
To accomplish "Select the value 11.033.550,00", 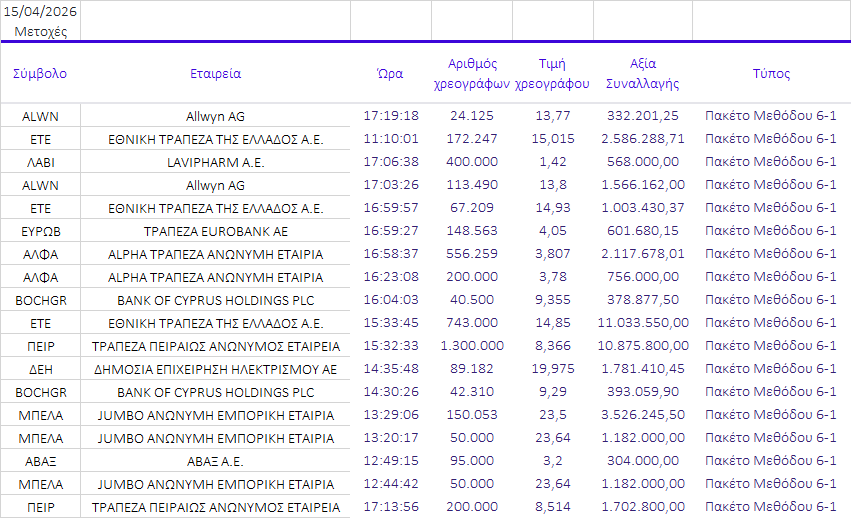I will (x=643, y=323).
